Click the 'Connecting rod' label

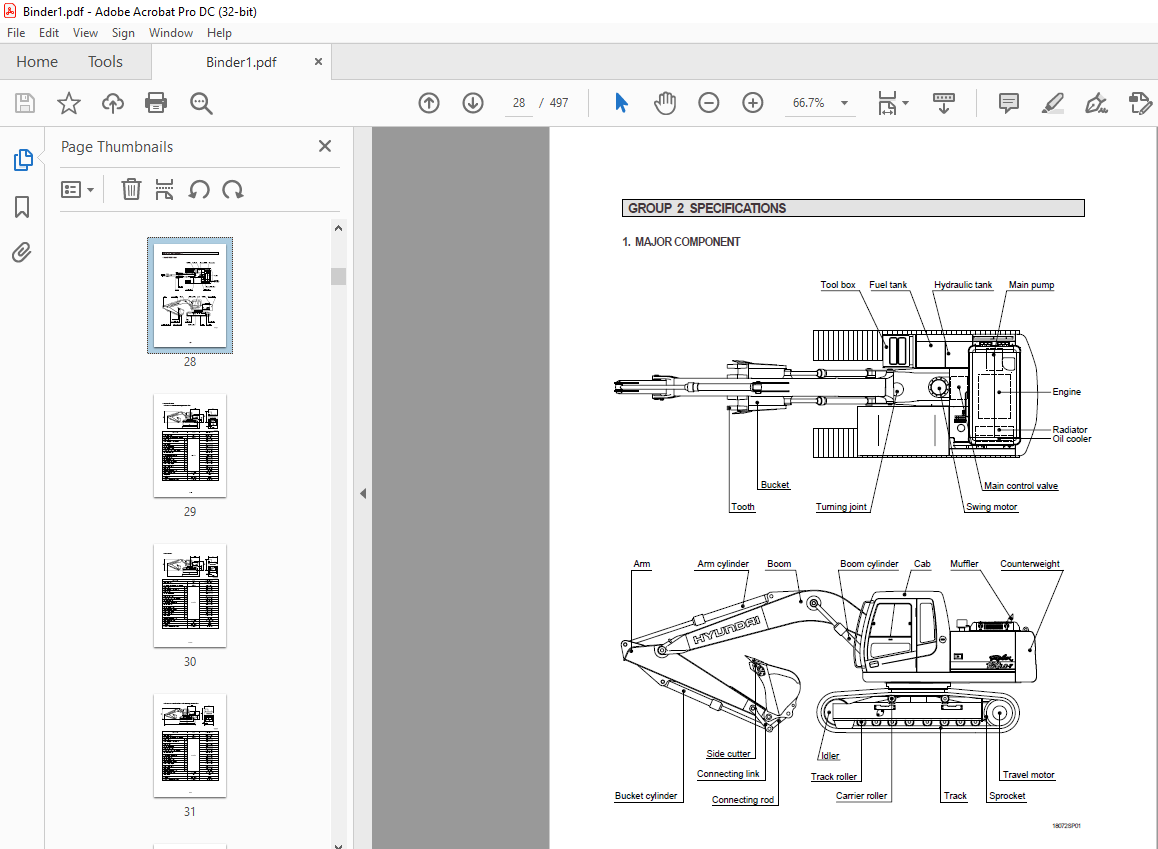coord(743,800)
